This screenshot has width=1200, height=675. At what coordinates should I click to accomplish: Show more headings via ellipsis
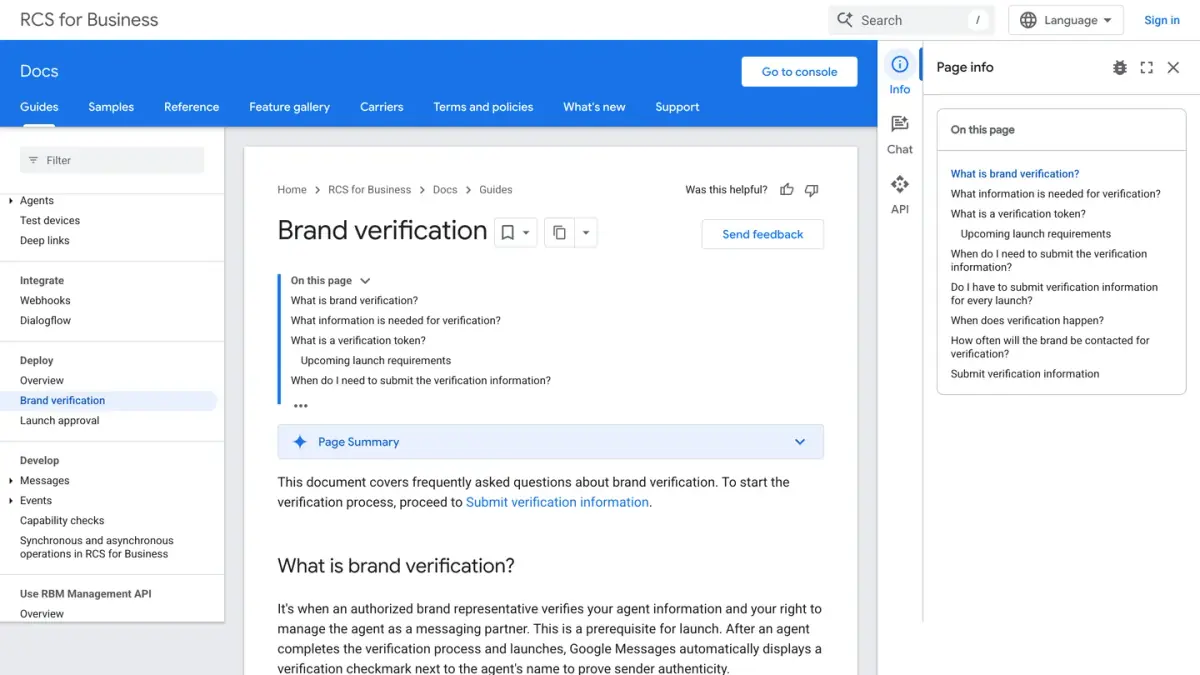(301, 406)
